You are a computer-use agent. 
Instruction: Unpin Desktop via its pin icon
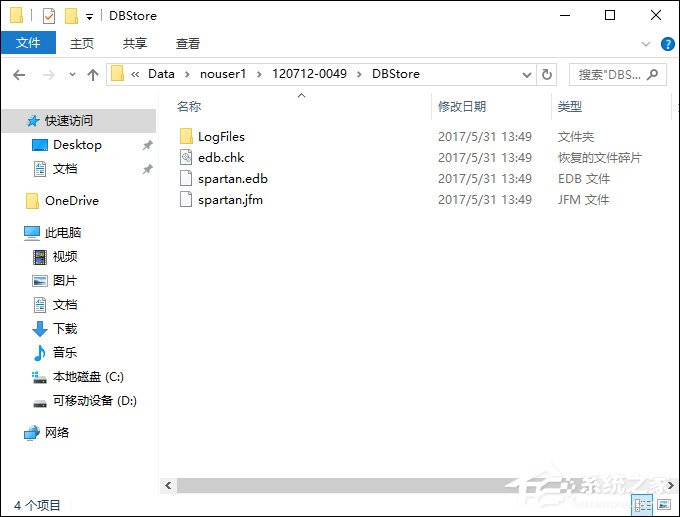pyautogui.click(x=147, y=145)
